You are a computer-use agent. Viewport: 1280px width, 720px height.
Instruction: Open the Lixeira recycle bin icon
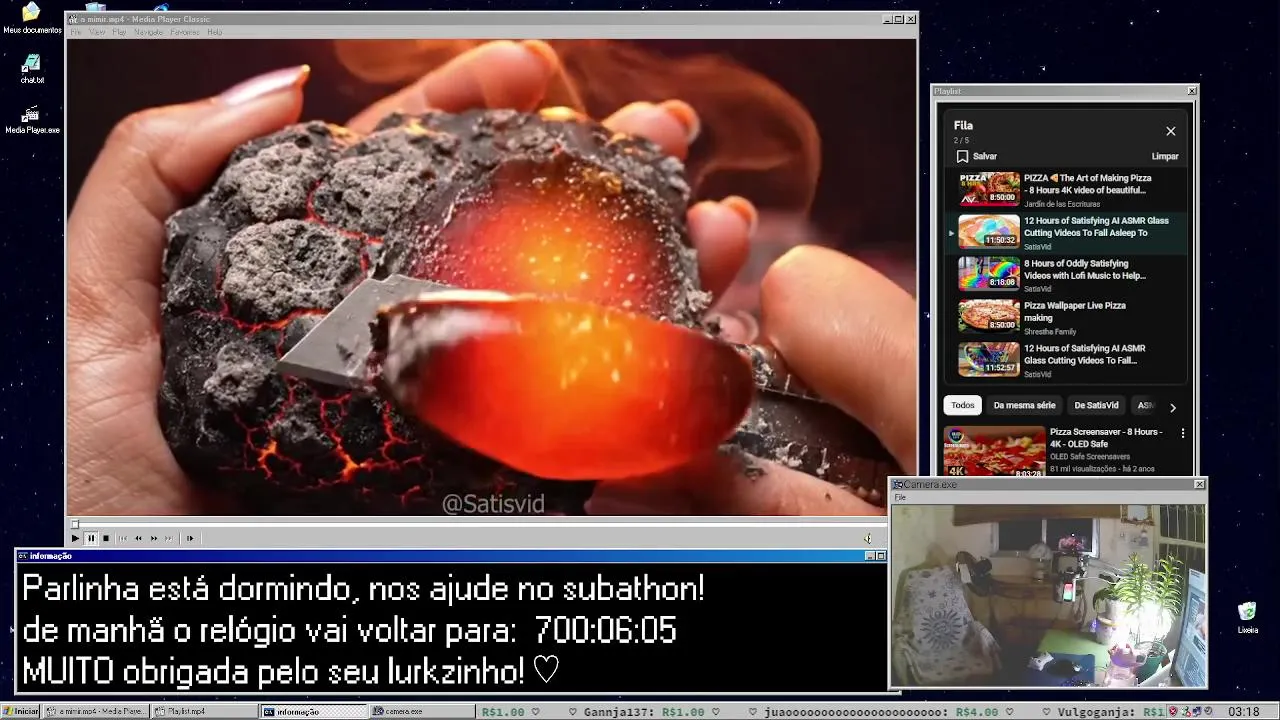(1247, 618)
